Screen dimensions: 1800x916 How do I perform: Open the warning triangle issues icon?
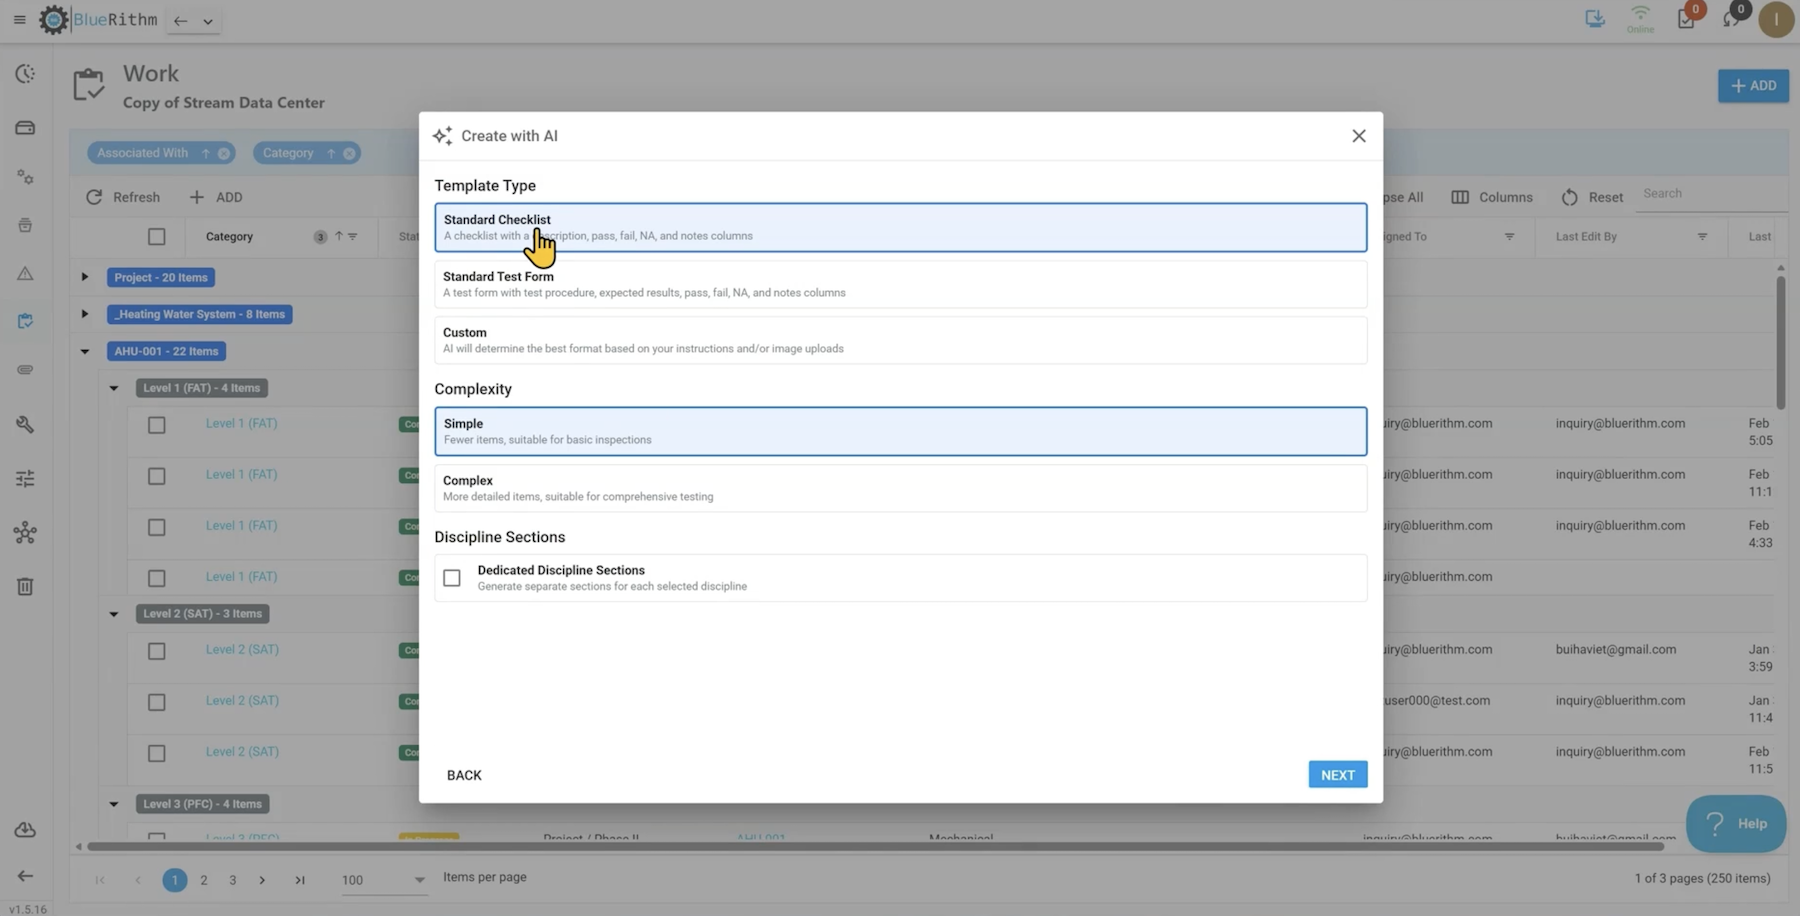click(25, 274)
